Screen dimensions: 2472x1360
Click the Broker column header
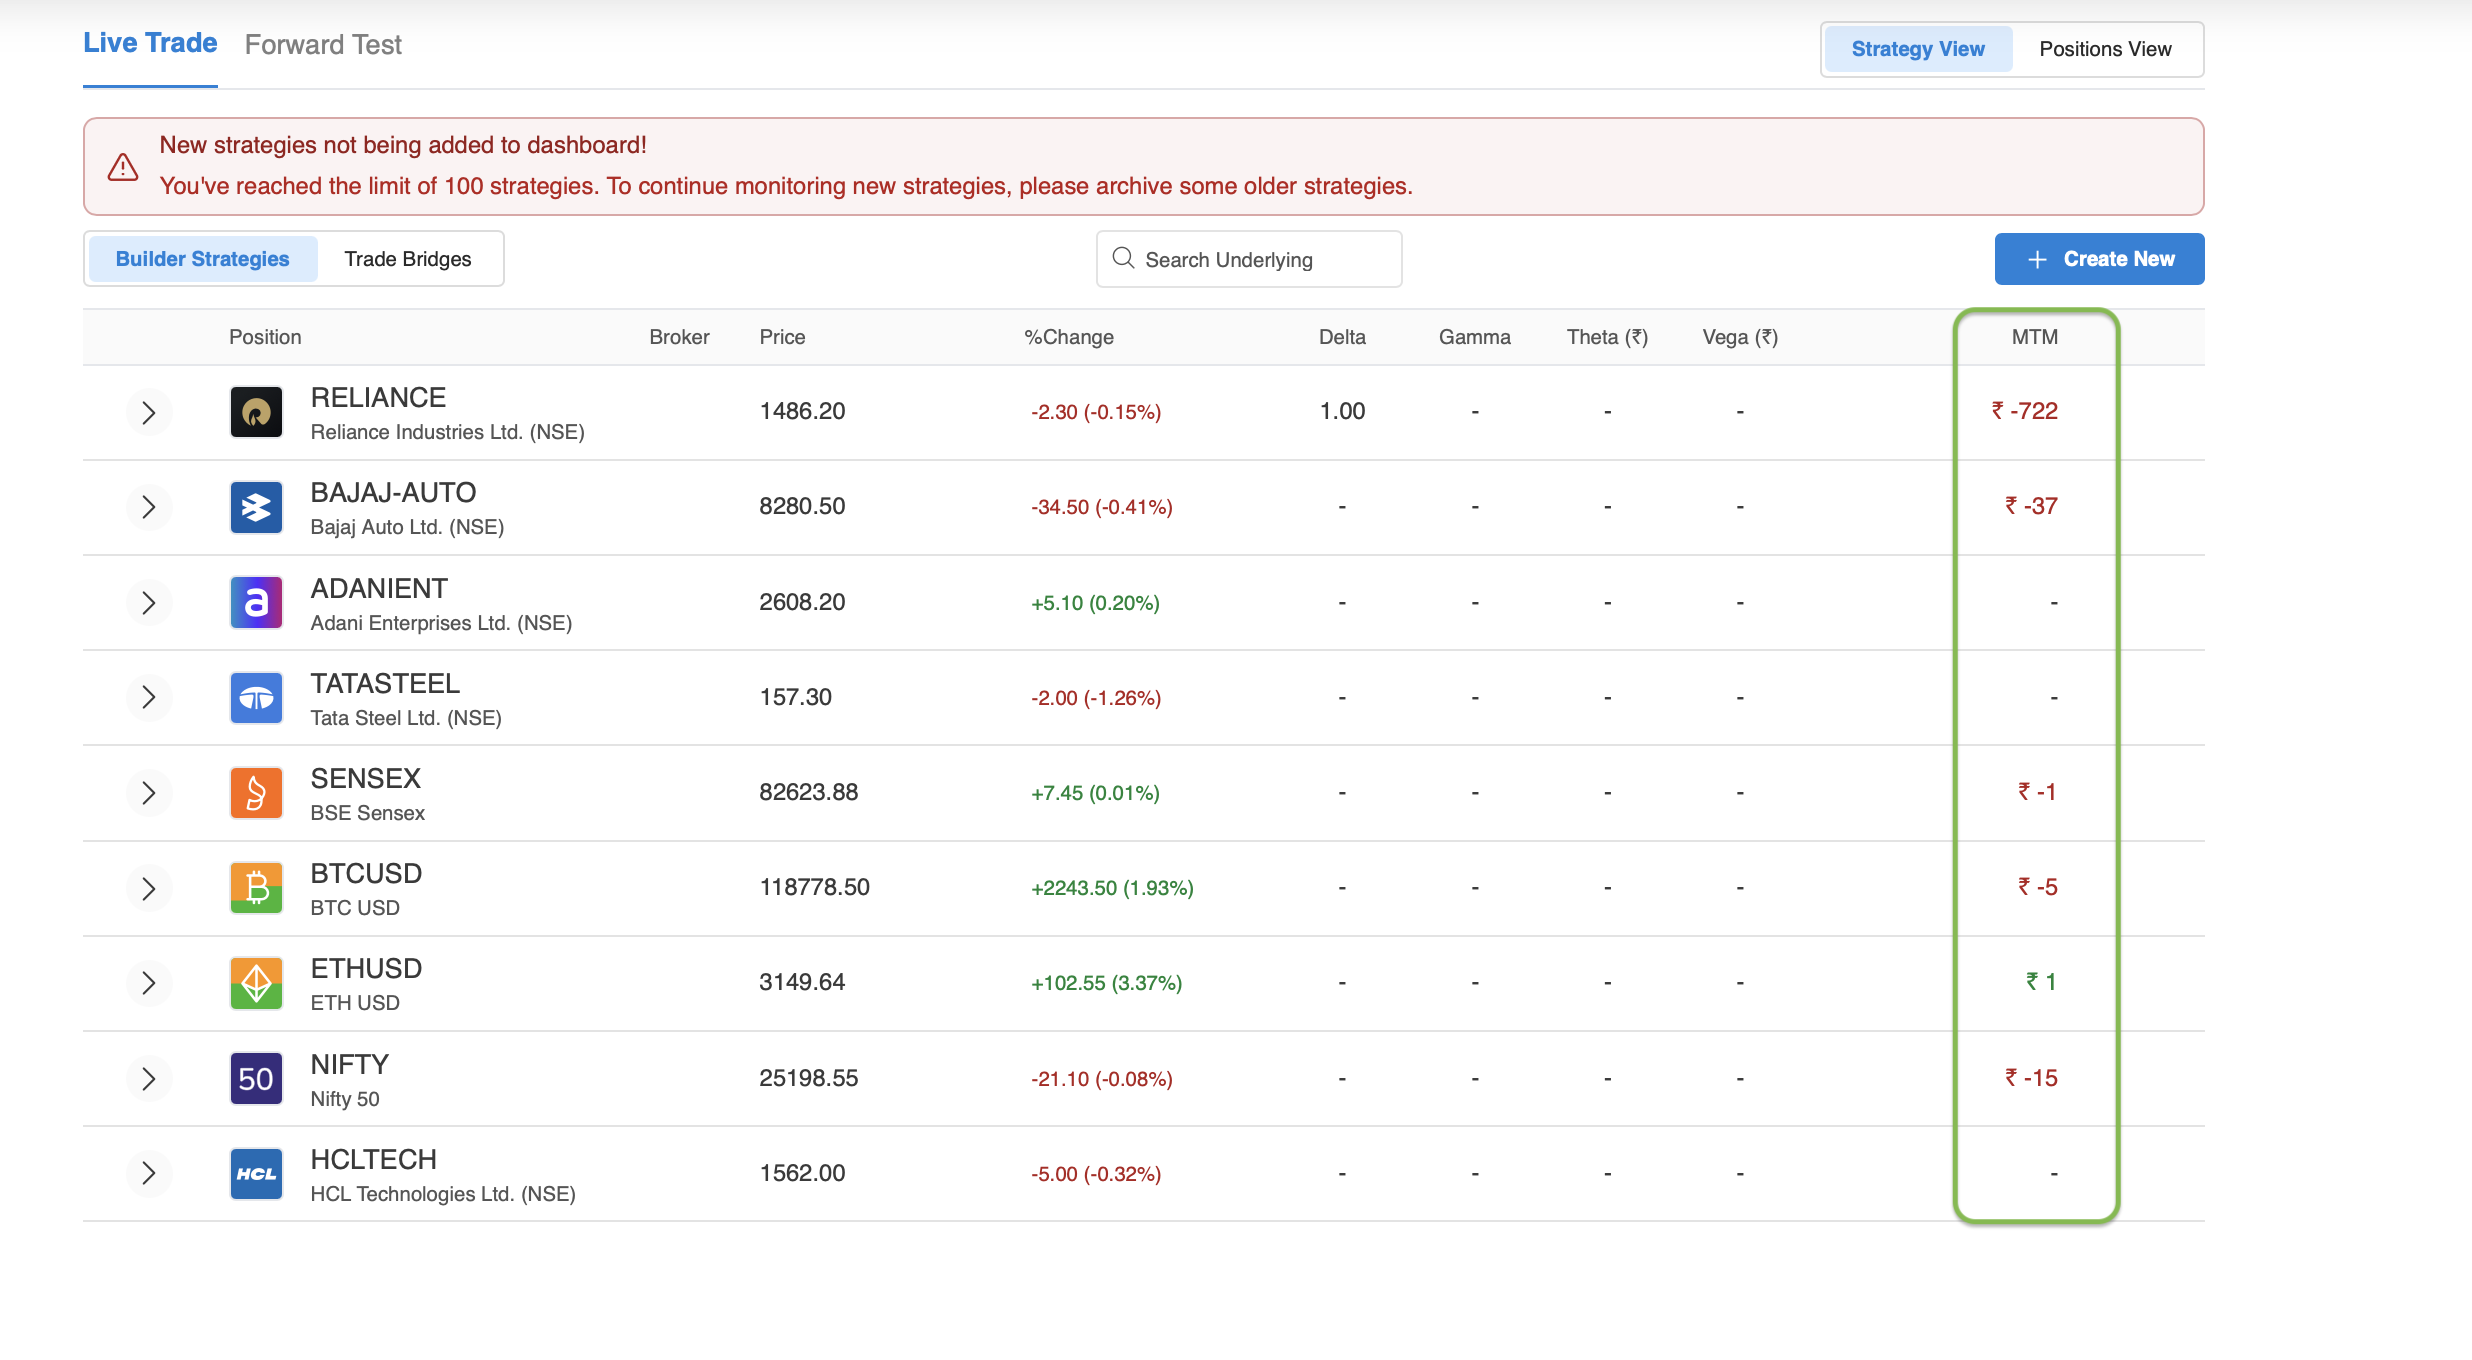(x=679, y=337)
